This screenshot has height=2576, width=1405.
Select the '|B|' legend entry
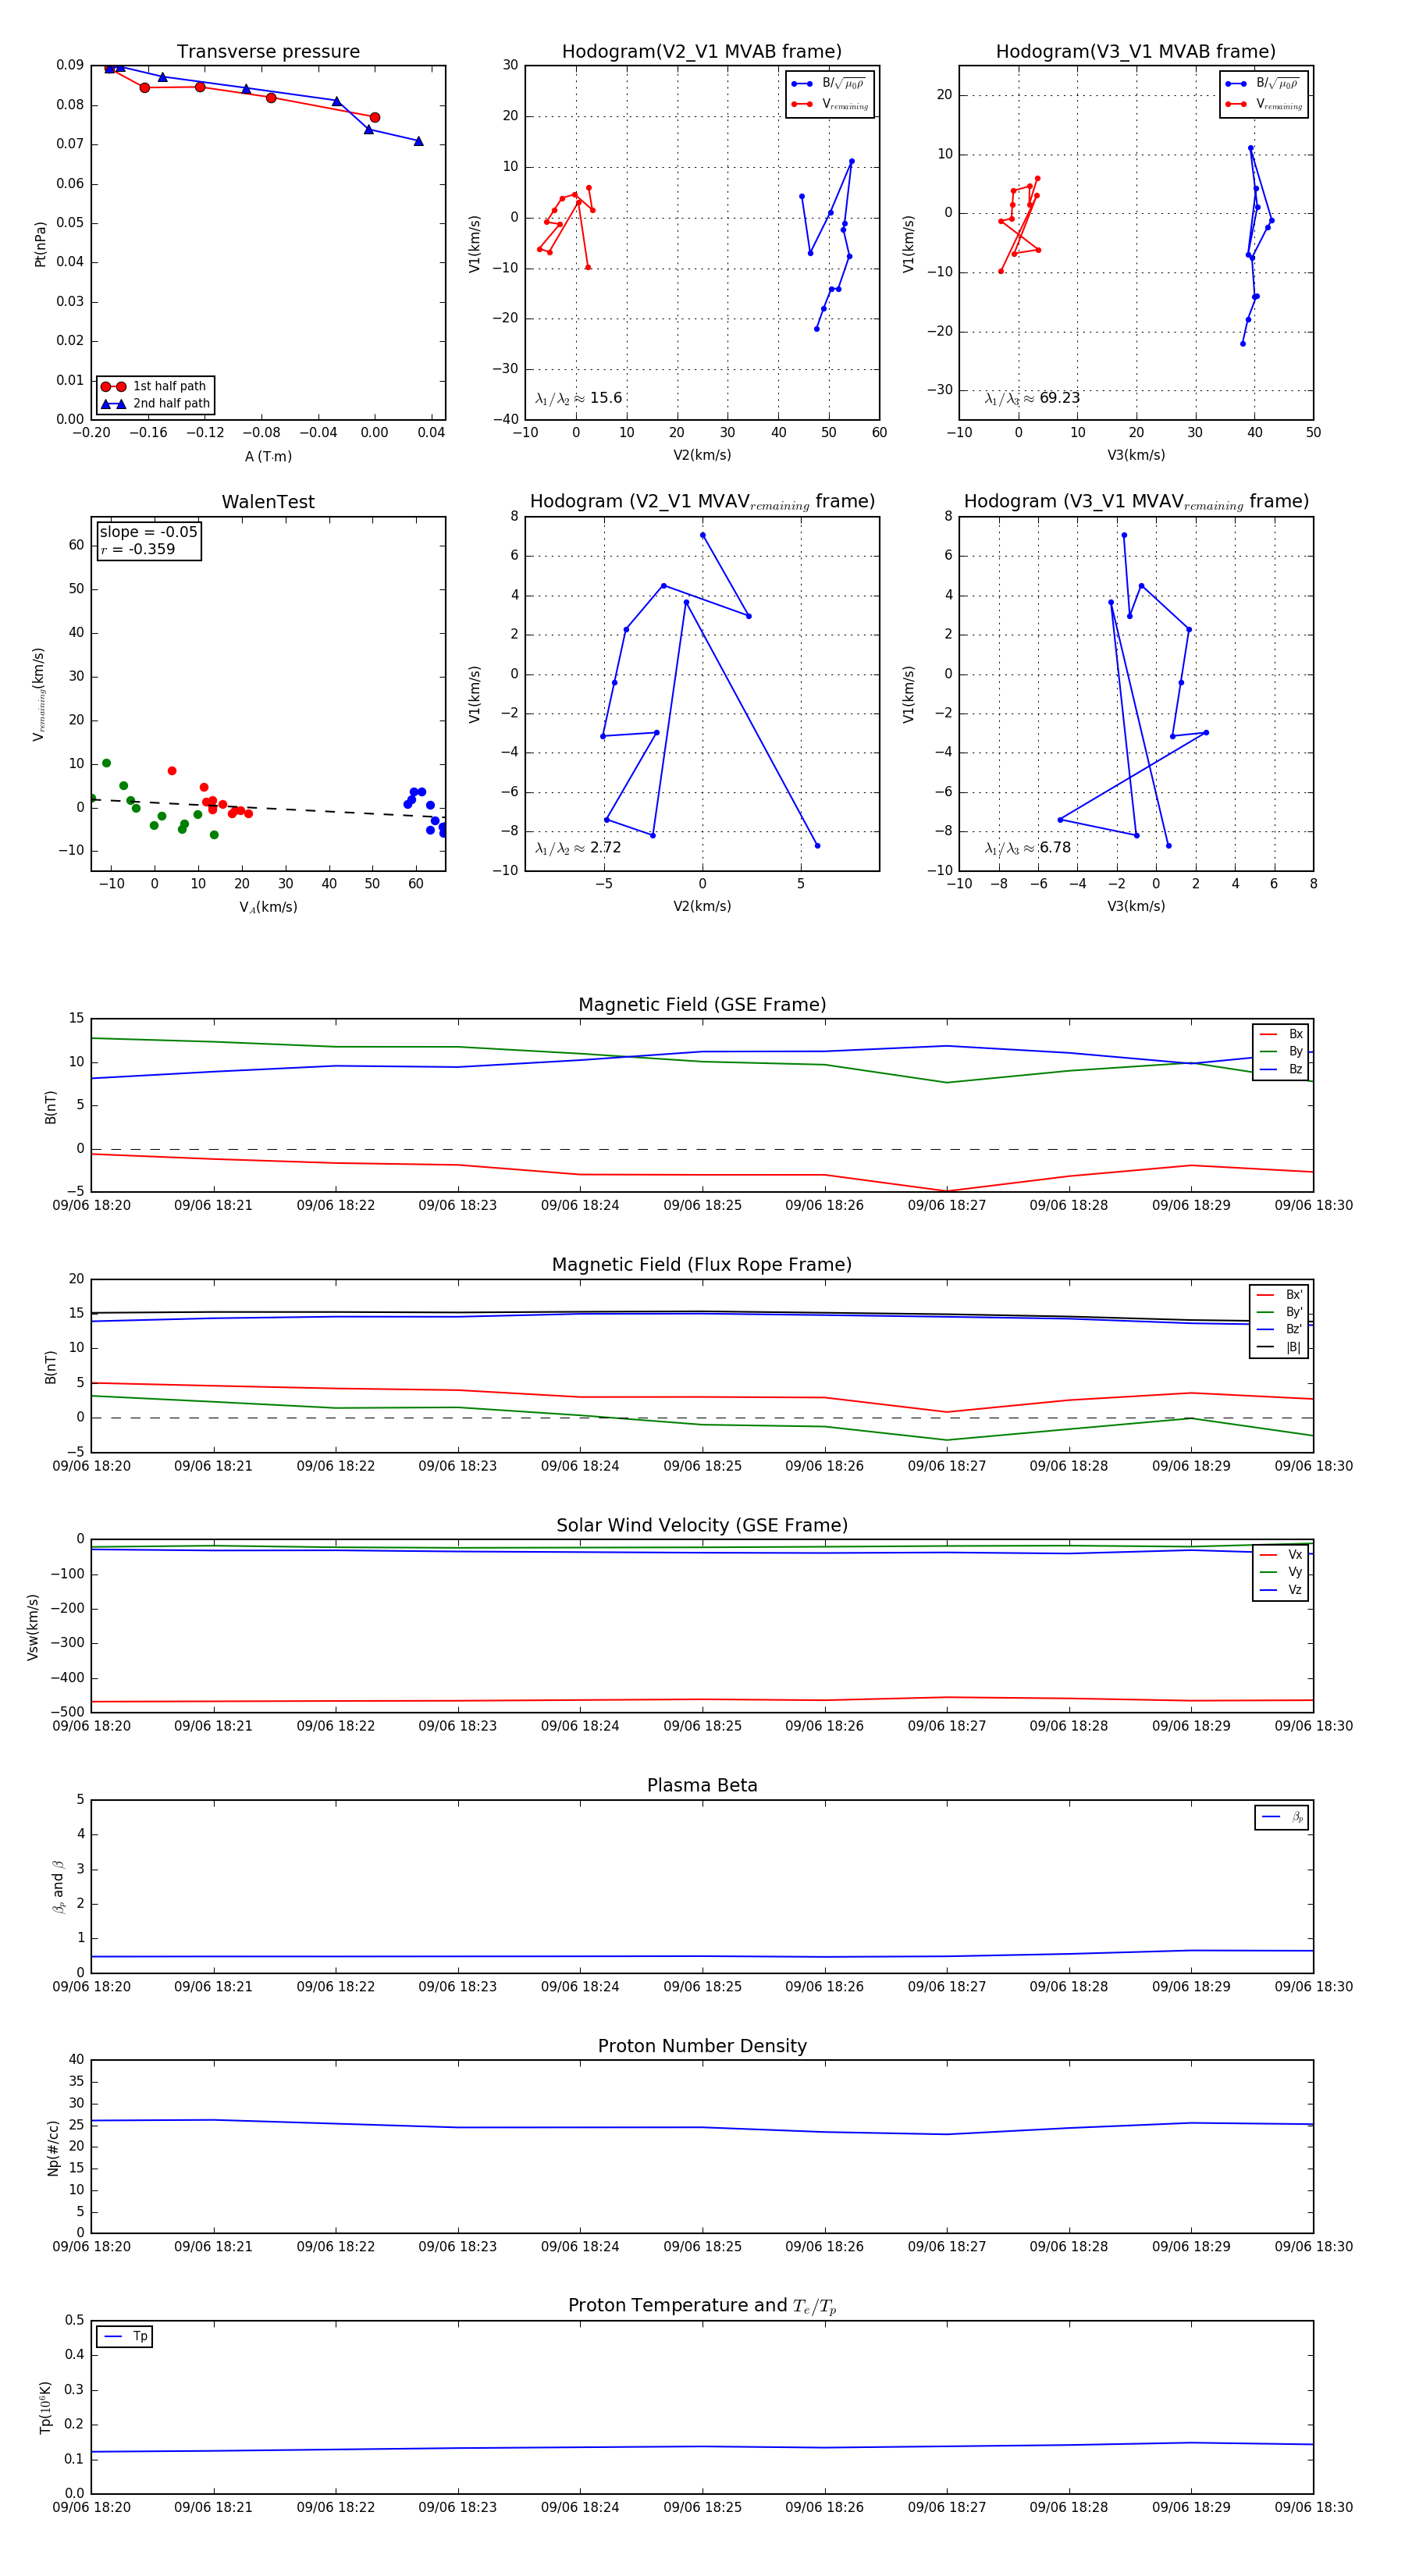pyautogui.click(x=1280, y=1347)
